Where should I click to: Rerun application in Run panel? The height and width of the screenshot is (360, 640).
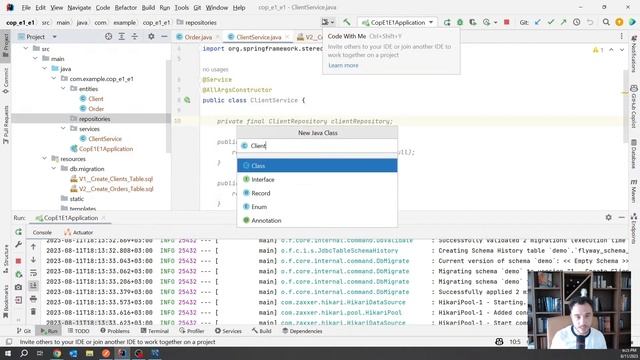18,232
